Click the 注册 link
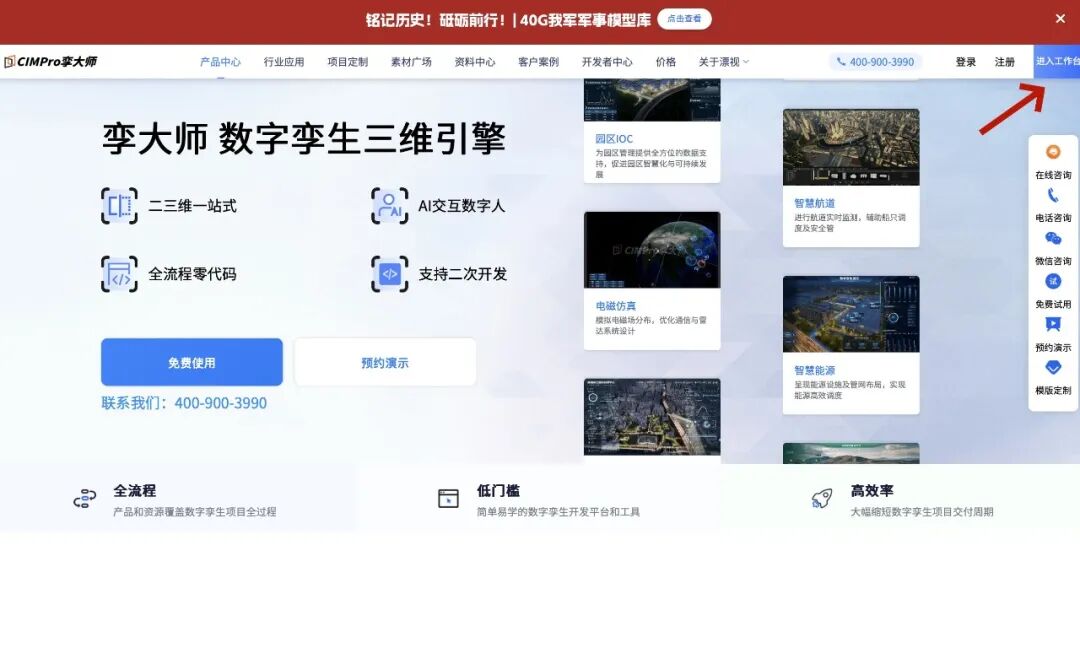The width and height of the screenshot is (1080, 648). (1004, 62)
